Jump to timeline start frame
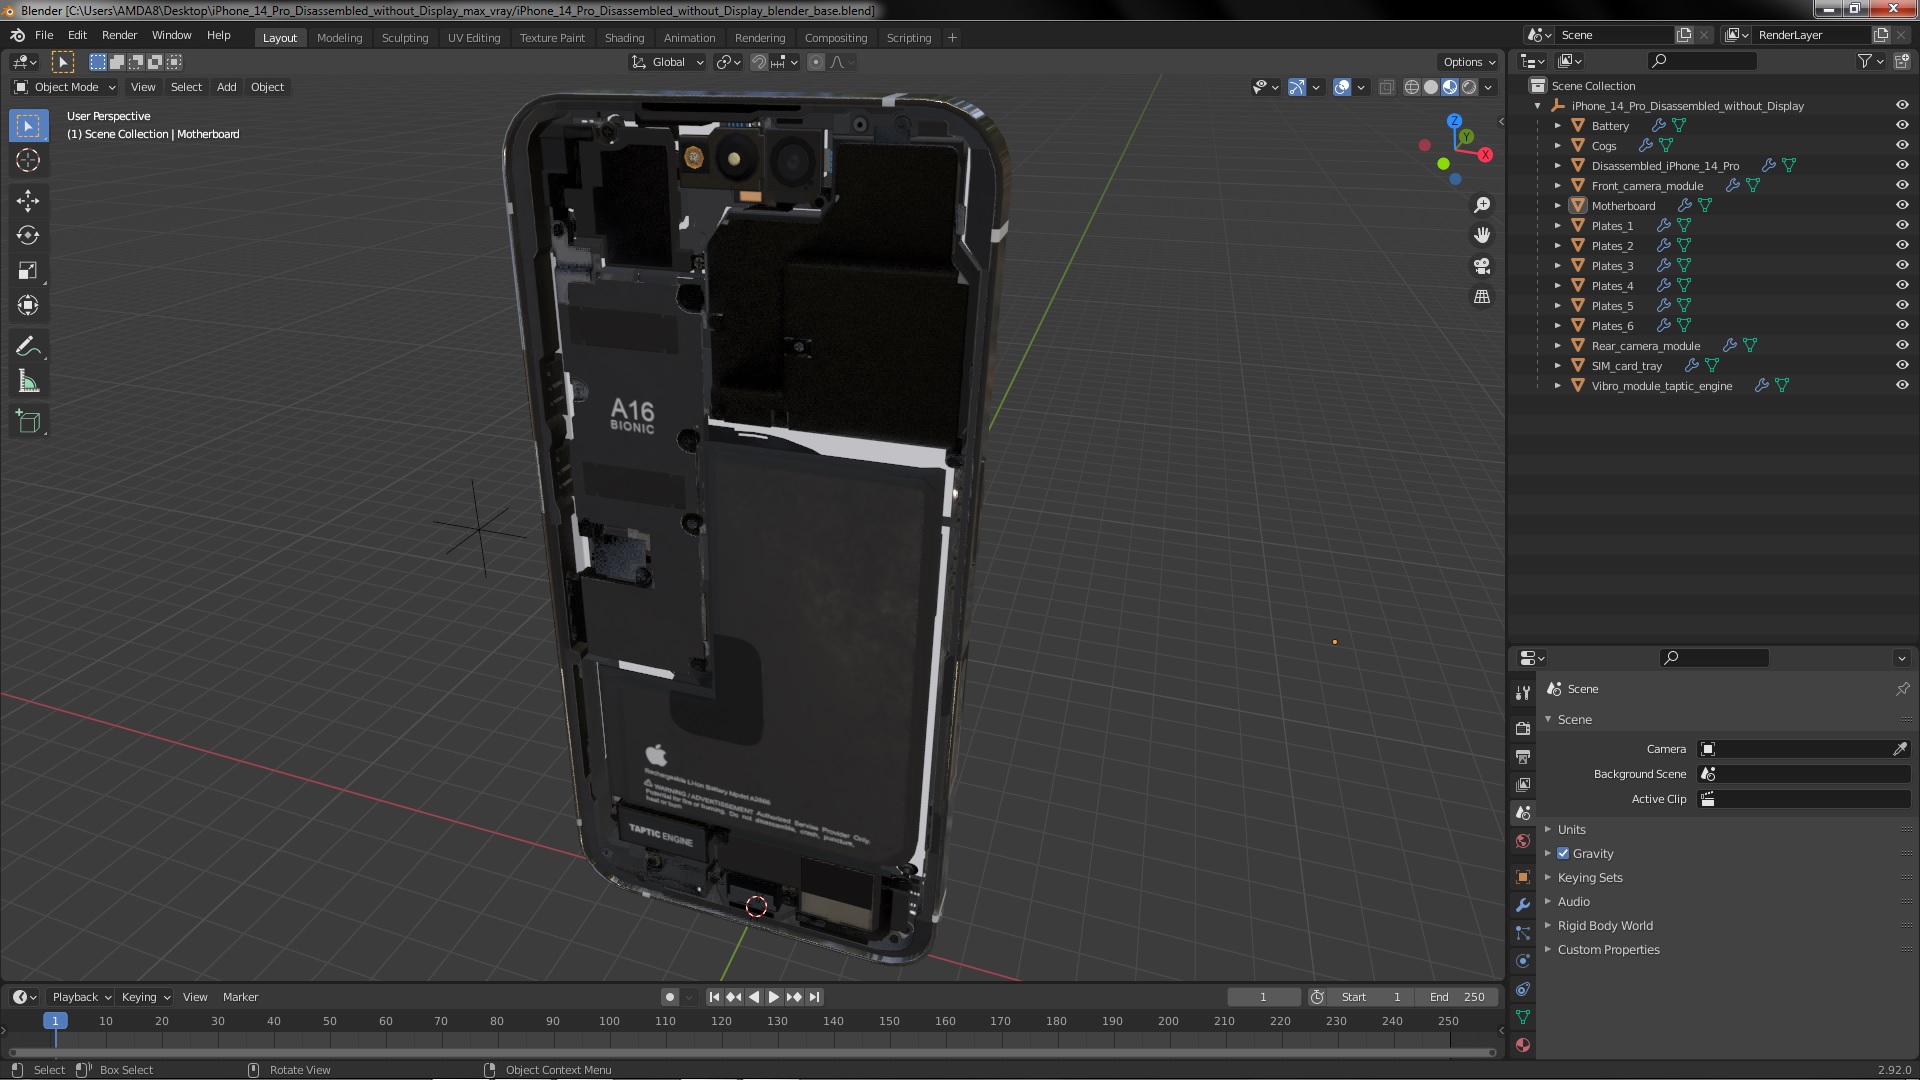The width and height of the screenshot is (1920, 1080). tap(714, 997)
